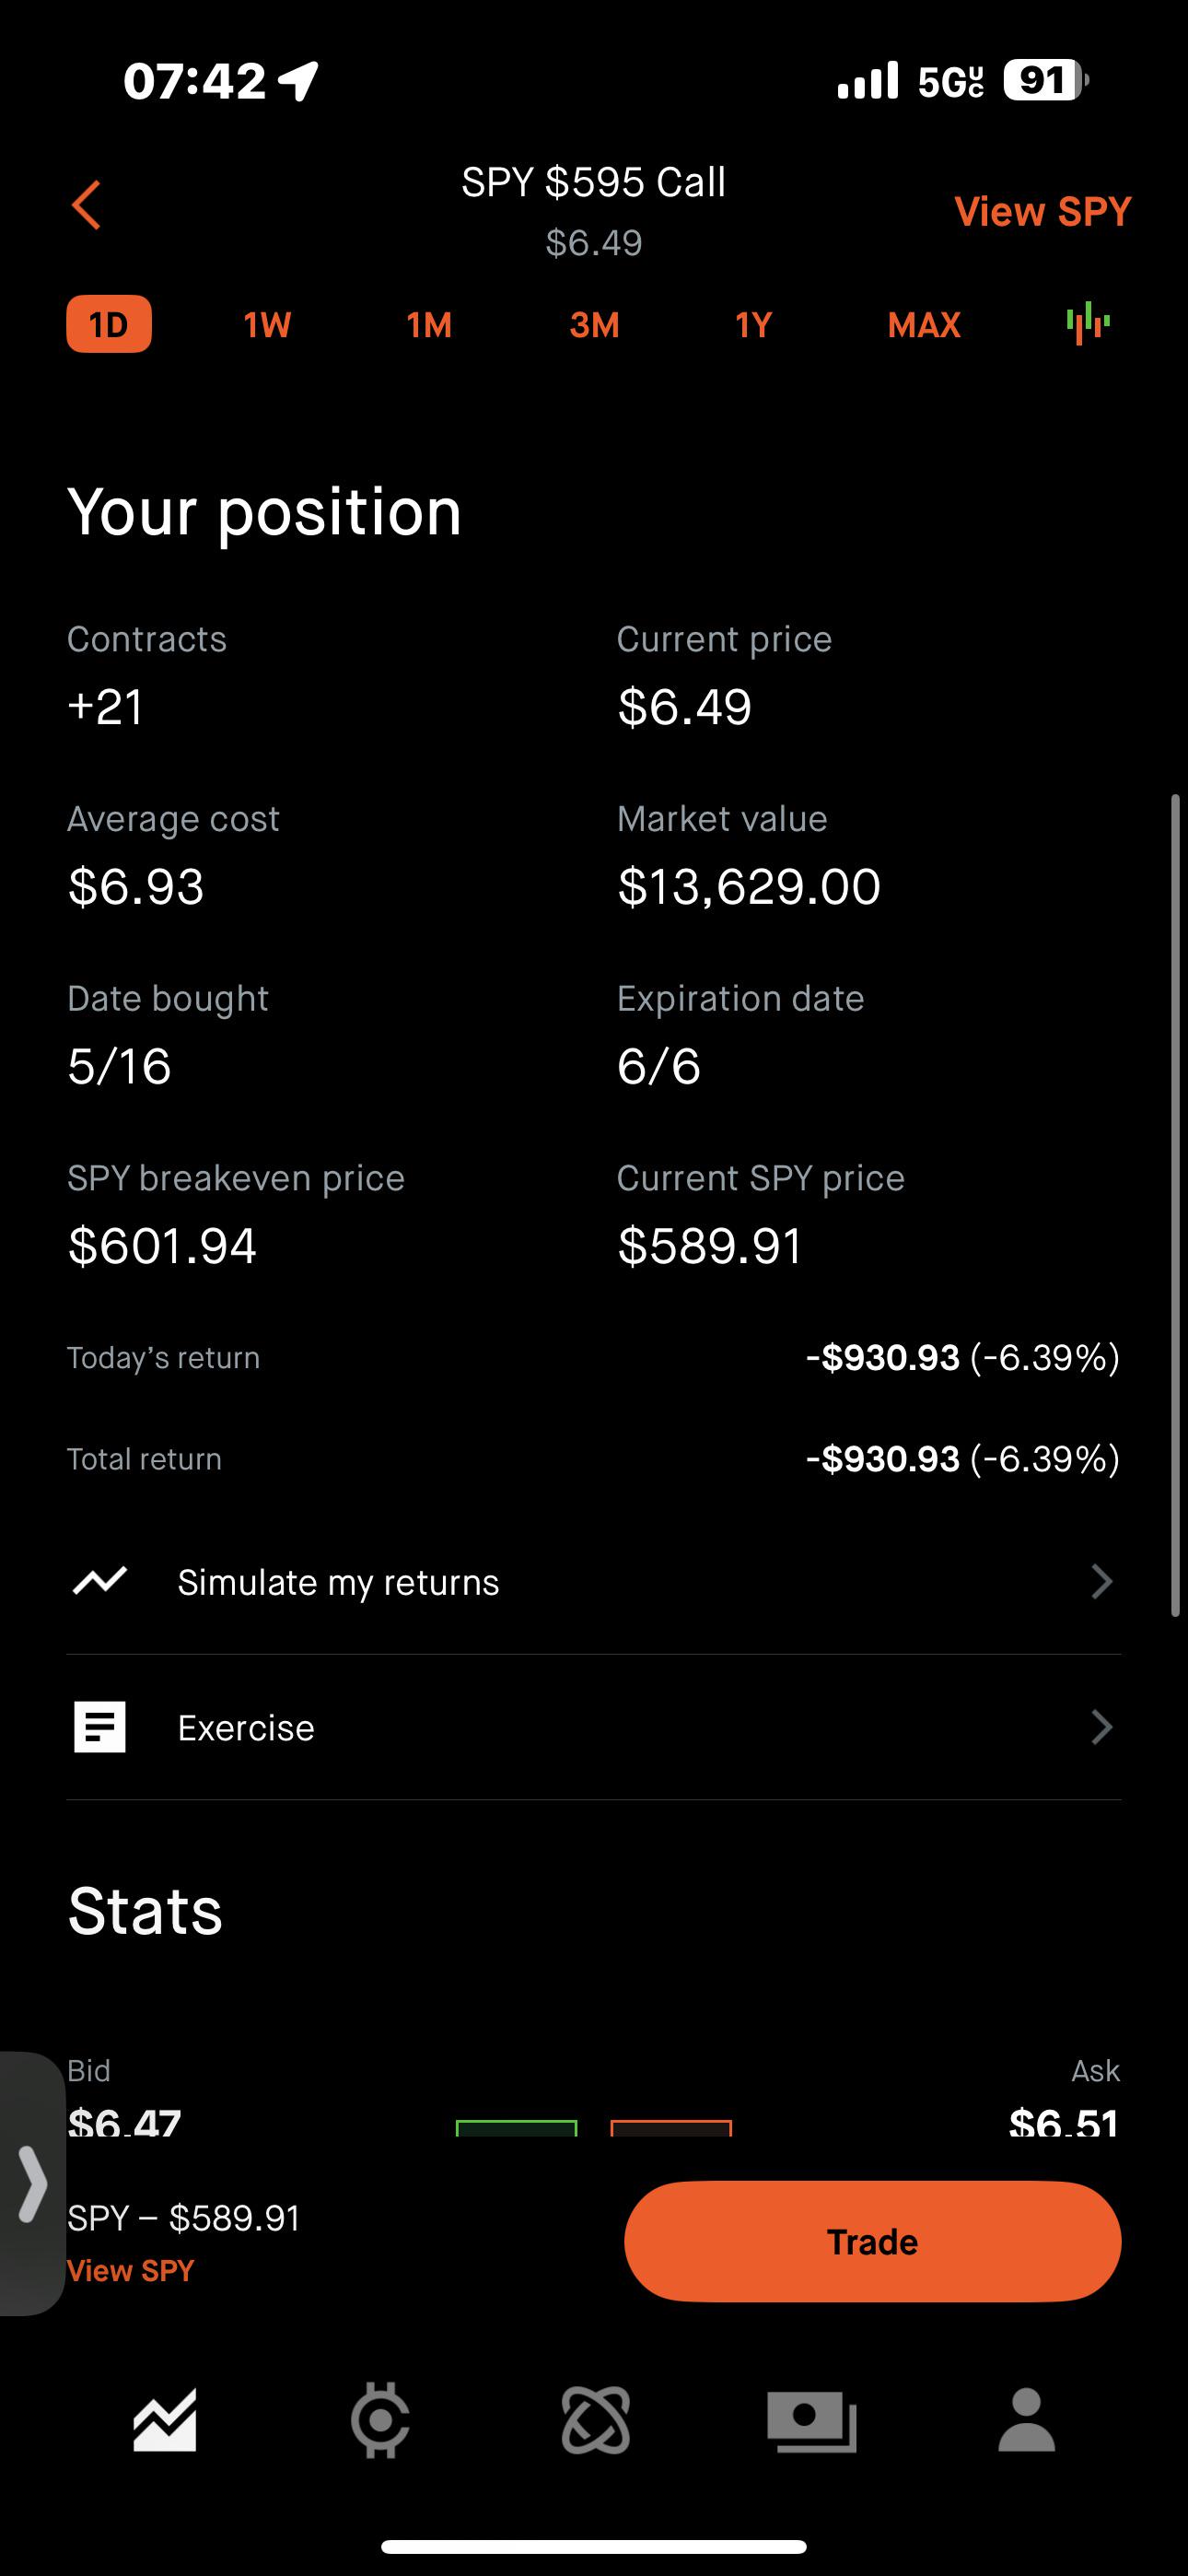Open View SPY link near bottom
Viewport: 1188px width, 2576px height.
tap(130, 2271)
